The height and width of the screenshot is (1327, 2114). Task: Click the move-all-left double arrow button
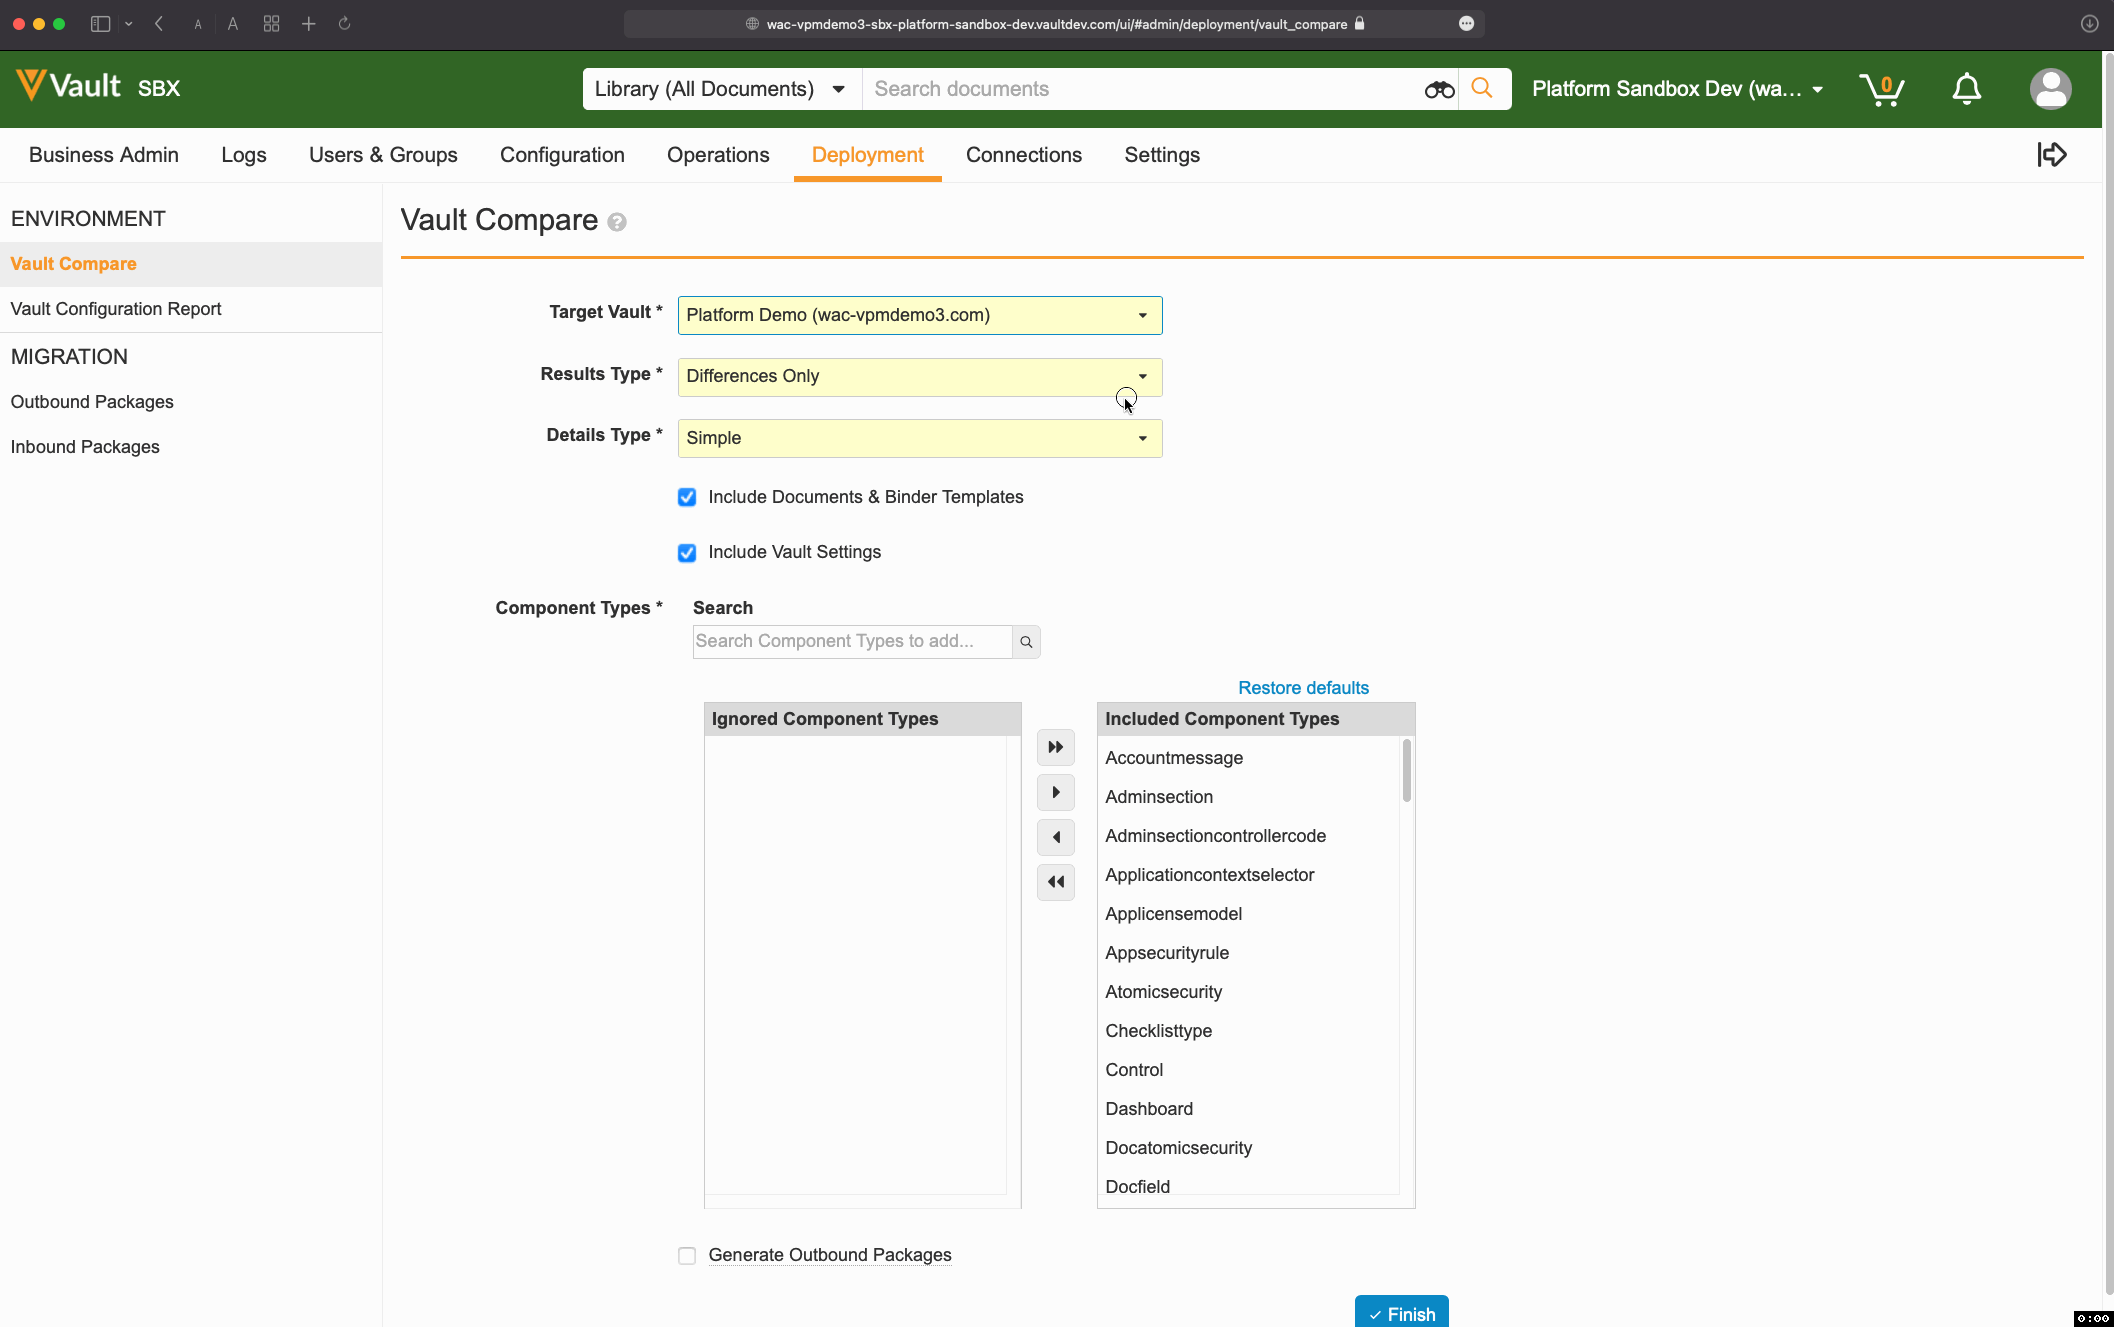pyautogui.click(x=1055, y=882)
